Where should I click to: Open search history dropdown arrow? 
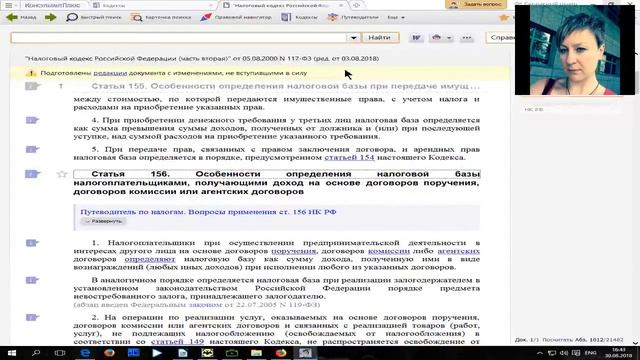(x=353, y=38)
